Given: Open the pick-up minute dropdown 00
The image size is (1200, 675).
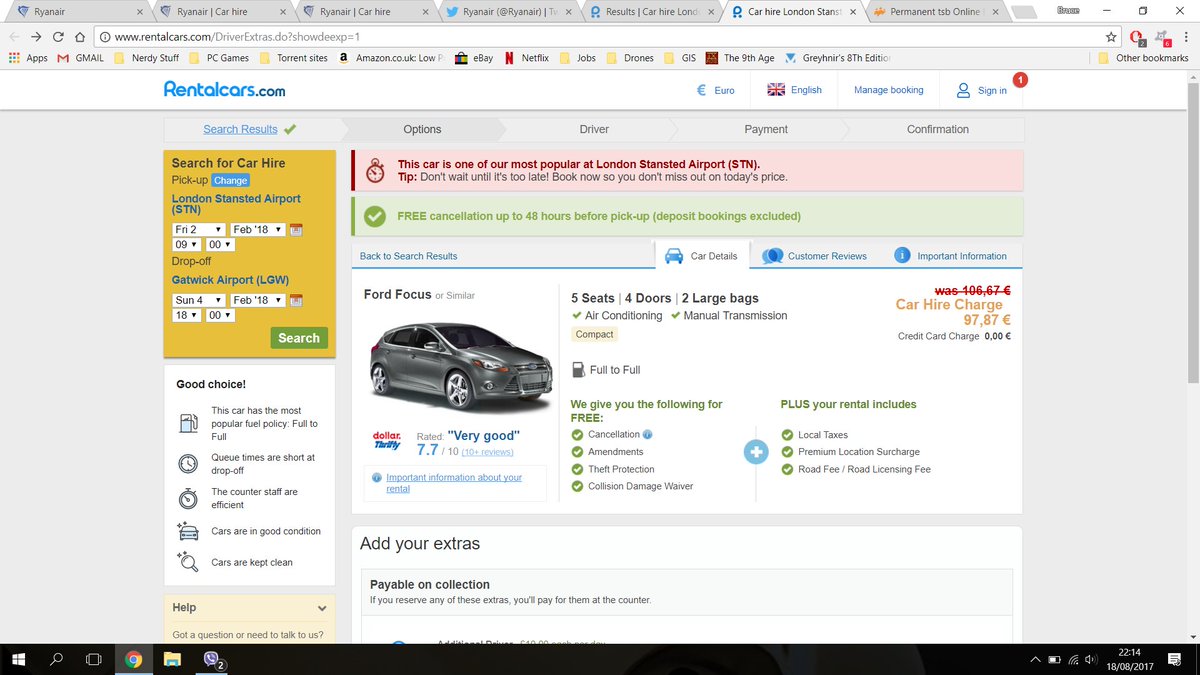Looking at the screenshot, I should pyautogui.click(x=220, y=245).
